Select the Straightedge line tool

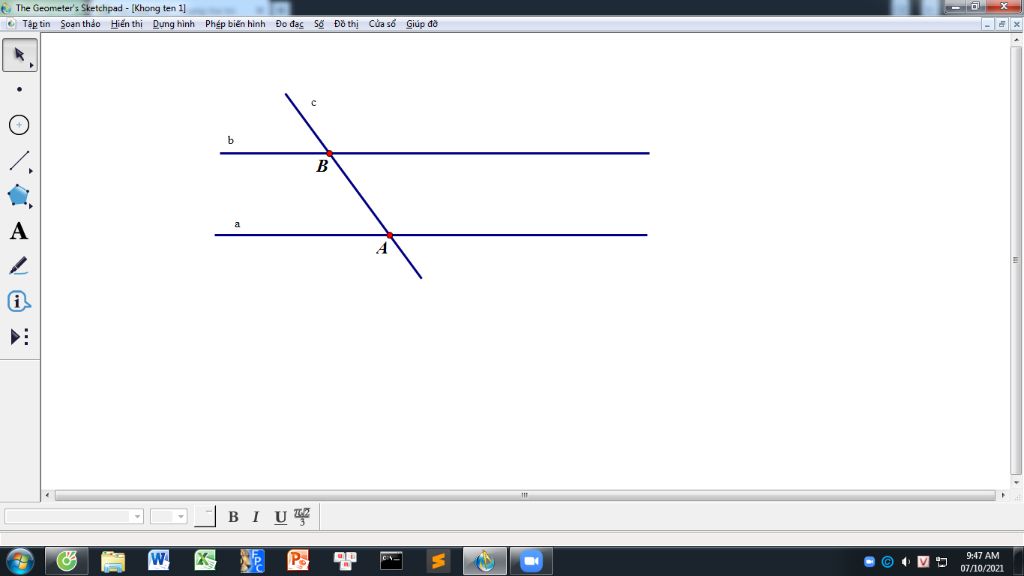click(20, 160)
